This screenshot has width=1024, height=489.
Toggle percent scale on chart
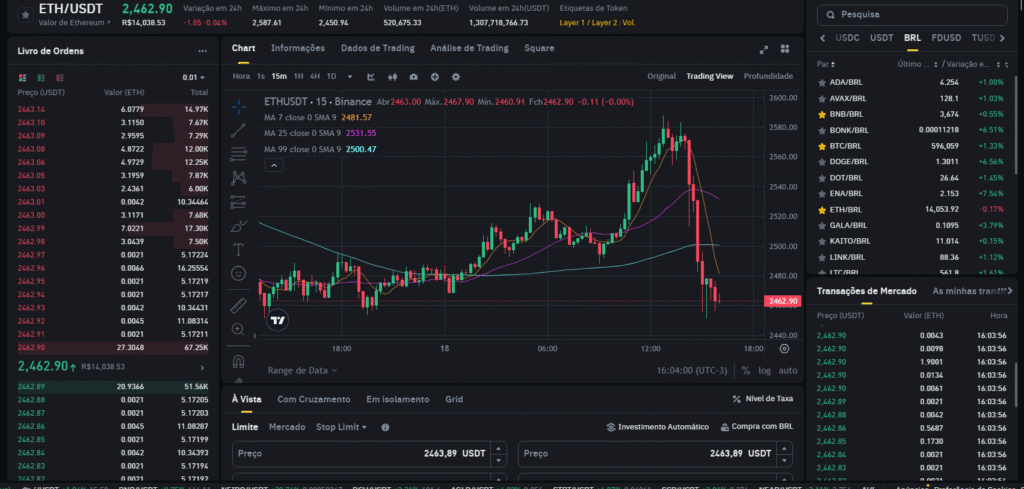[746, 370]
